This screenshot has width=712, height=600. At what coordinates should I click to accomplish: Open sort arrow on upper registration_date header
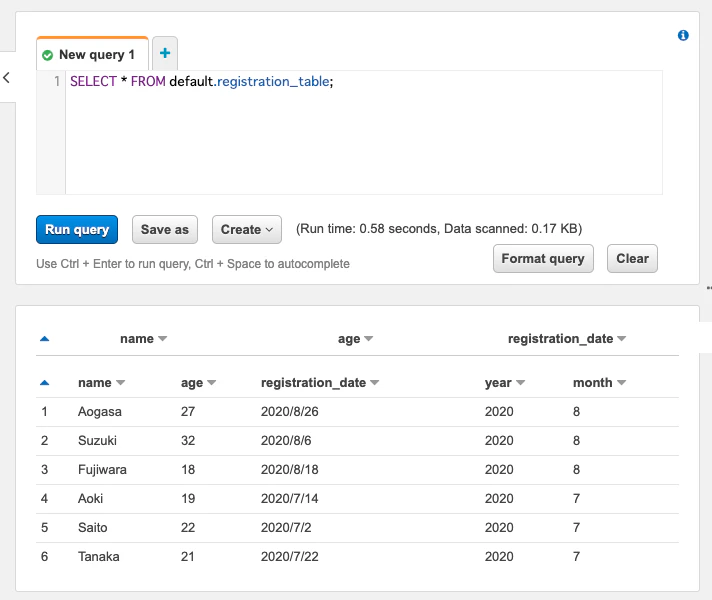pos(622,339)
